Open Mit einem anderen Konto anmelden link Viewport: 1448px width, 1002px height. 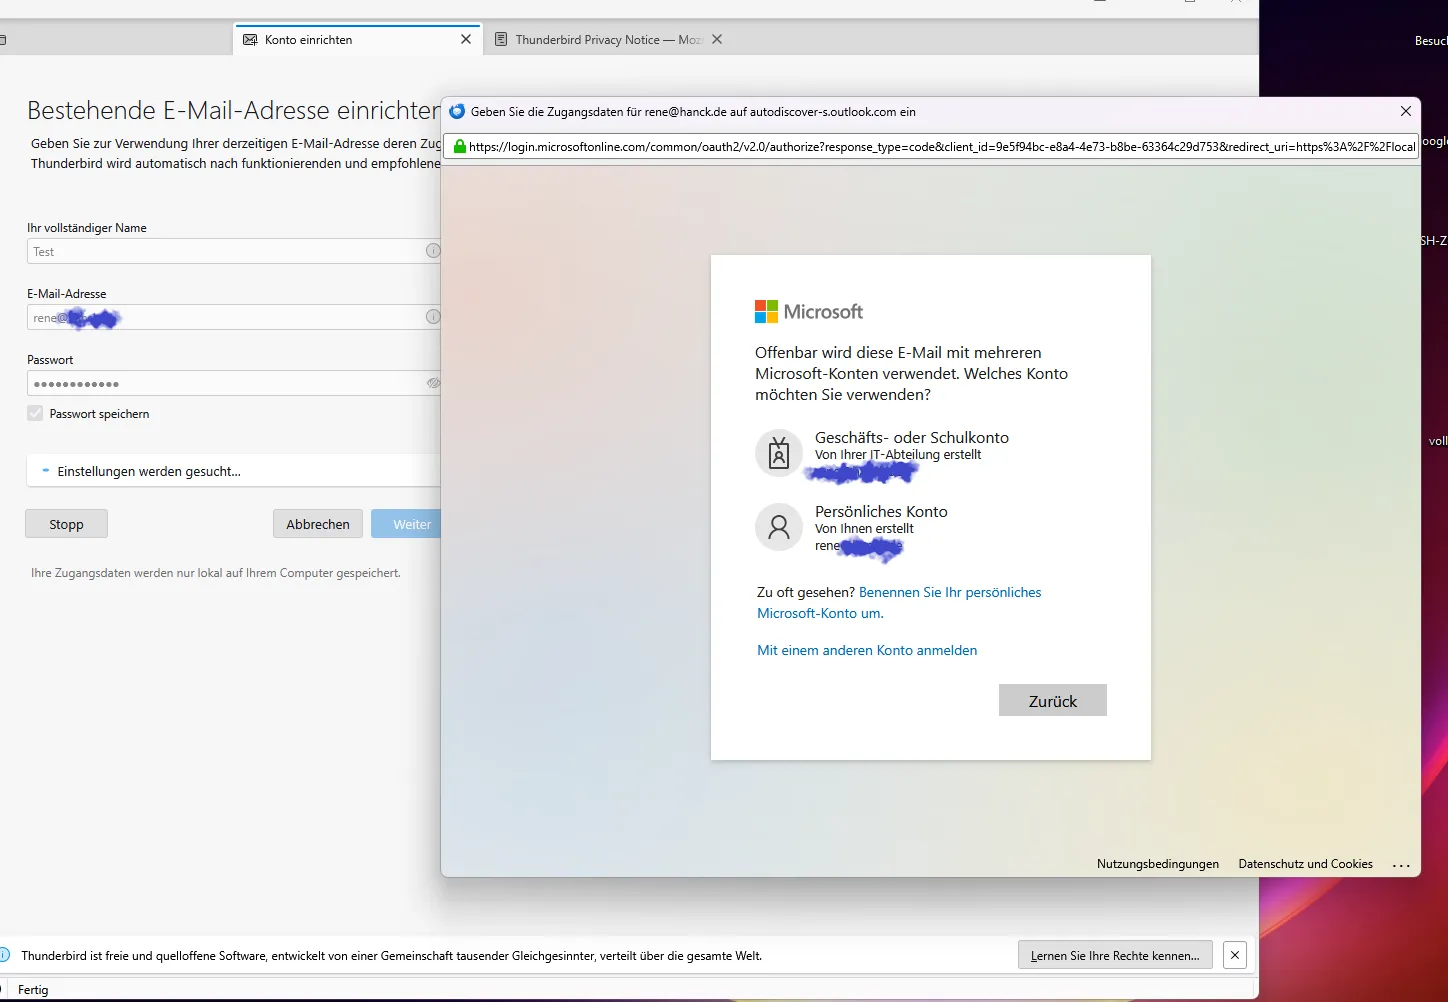[x=867, y=650]
